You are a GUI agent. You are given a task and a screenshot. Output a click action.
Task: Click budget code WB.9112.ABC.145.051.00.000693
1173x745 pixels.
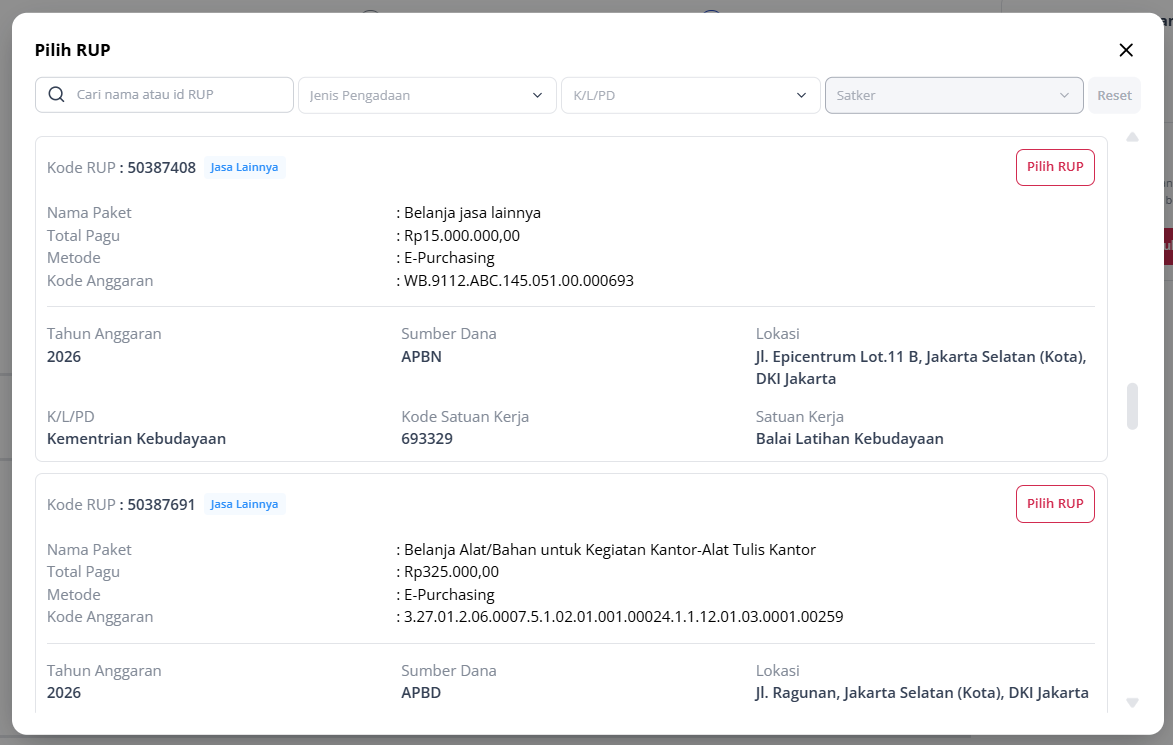(x=518, y=280)
